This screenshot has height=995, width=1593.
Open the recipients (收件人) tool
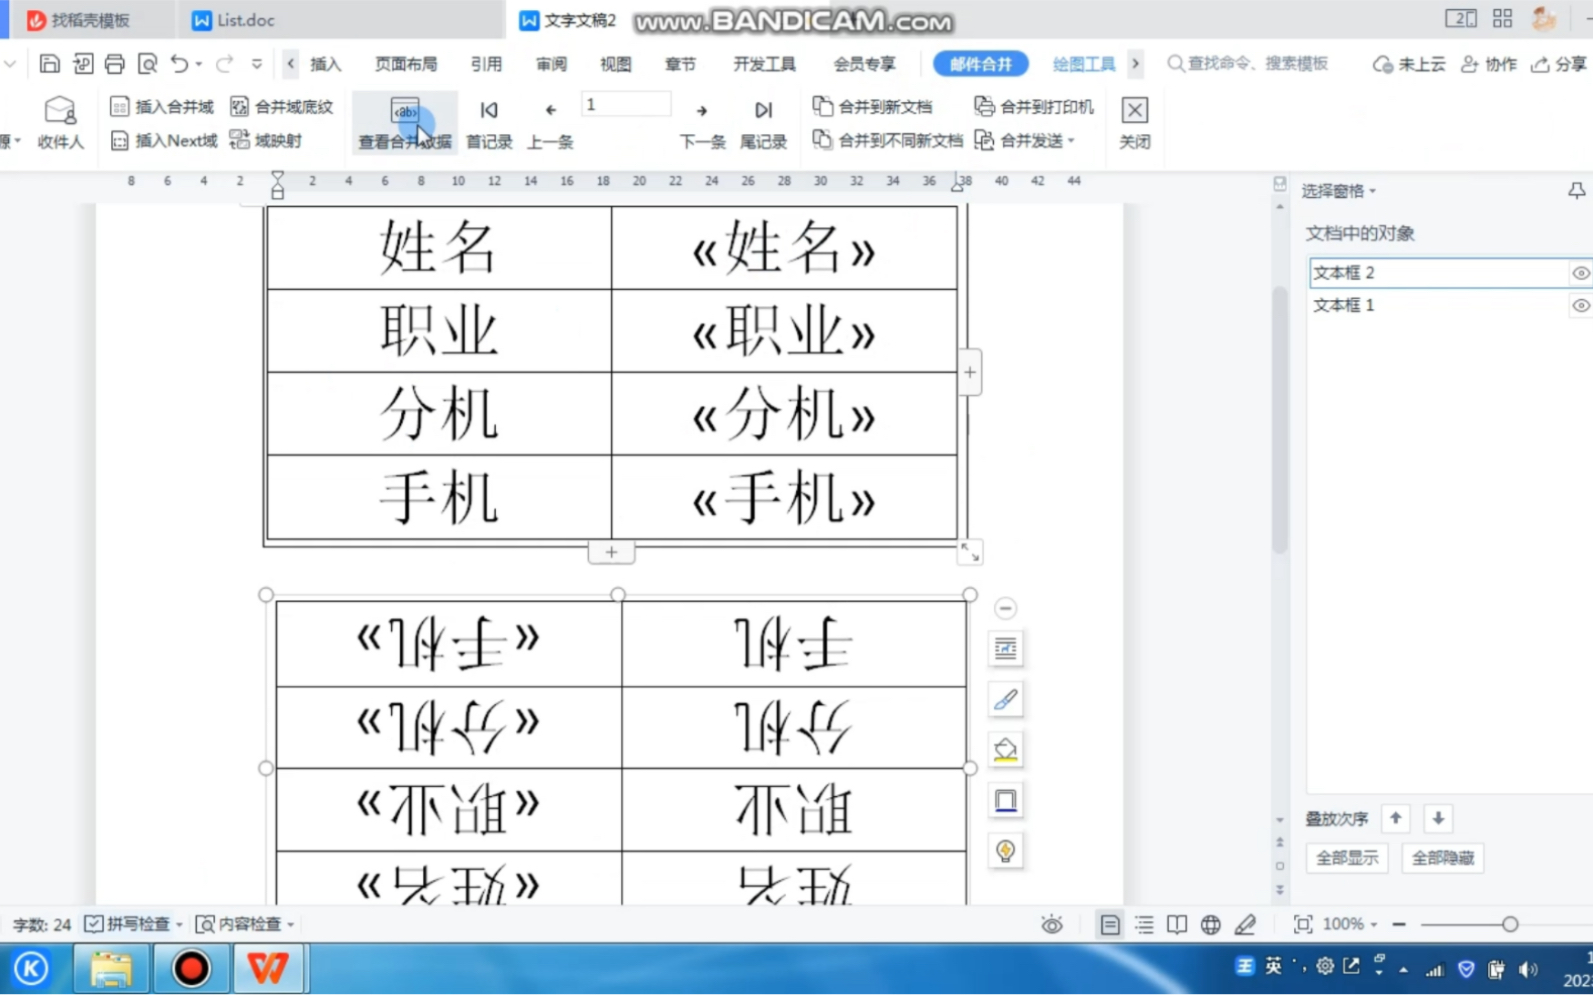point(60,123)
